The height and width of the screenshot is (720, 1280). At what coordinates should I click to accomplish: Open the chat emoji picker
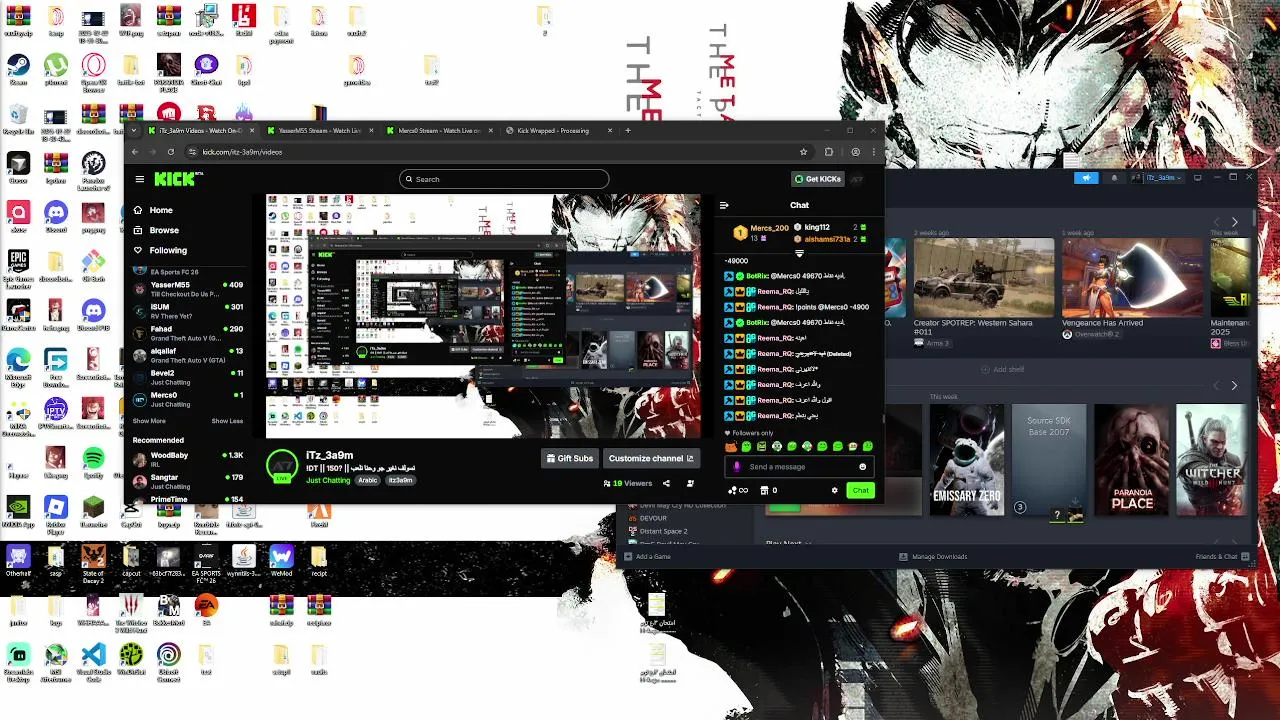tap(862, 467)
